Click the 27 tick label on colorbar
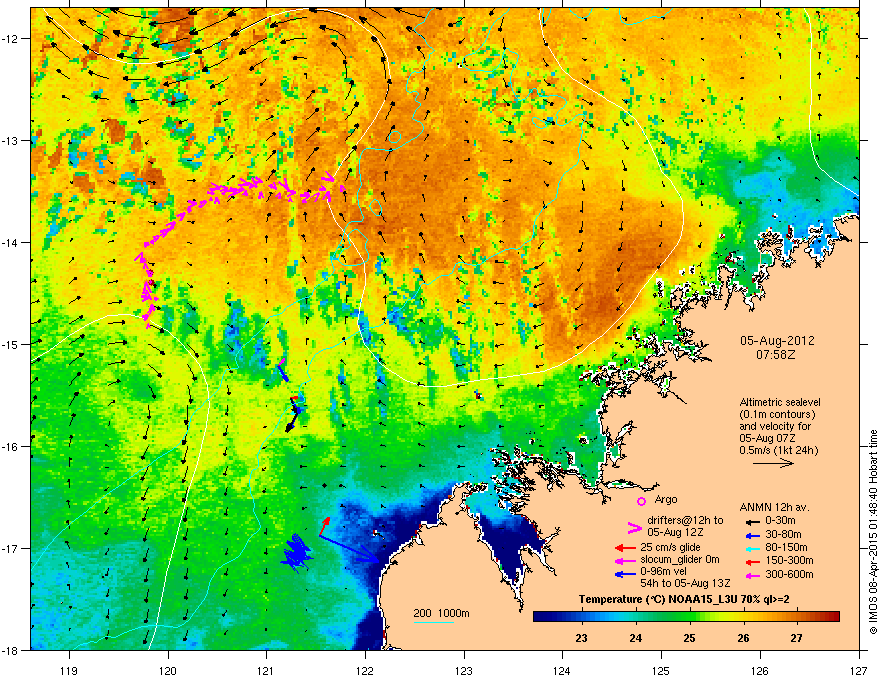The image size is (880, 680). tap(796, 638)
